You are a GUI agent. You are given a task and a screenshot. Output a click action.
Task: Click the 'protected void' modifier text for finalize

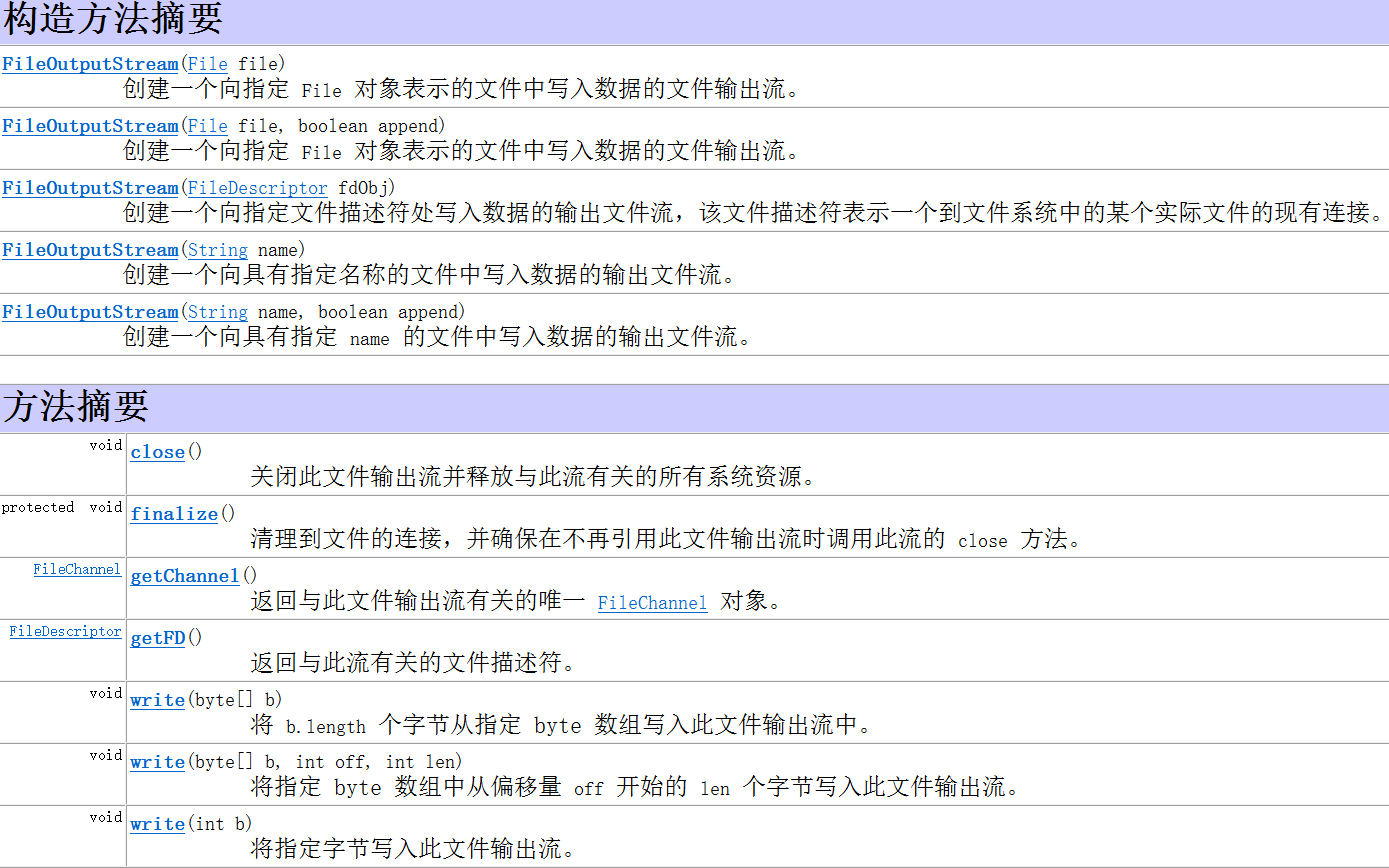click(62, 507)
